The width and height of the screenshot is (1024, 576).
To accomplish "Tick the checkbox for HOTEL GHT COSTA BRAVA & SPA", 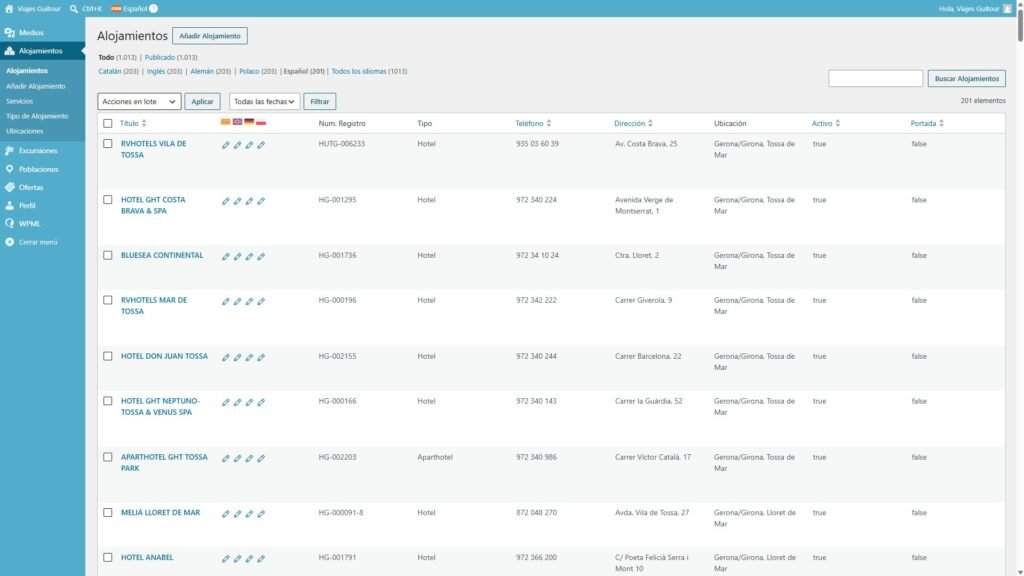I will point(108,200).
